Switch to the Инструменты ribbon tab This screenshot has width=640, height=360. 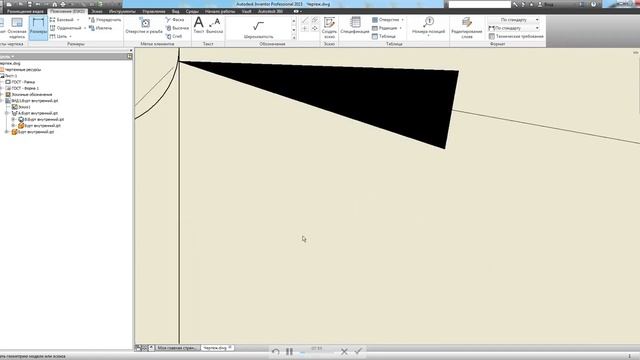(x=122, y=11)
